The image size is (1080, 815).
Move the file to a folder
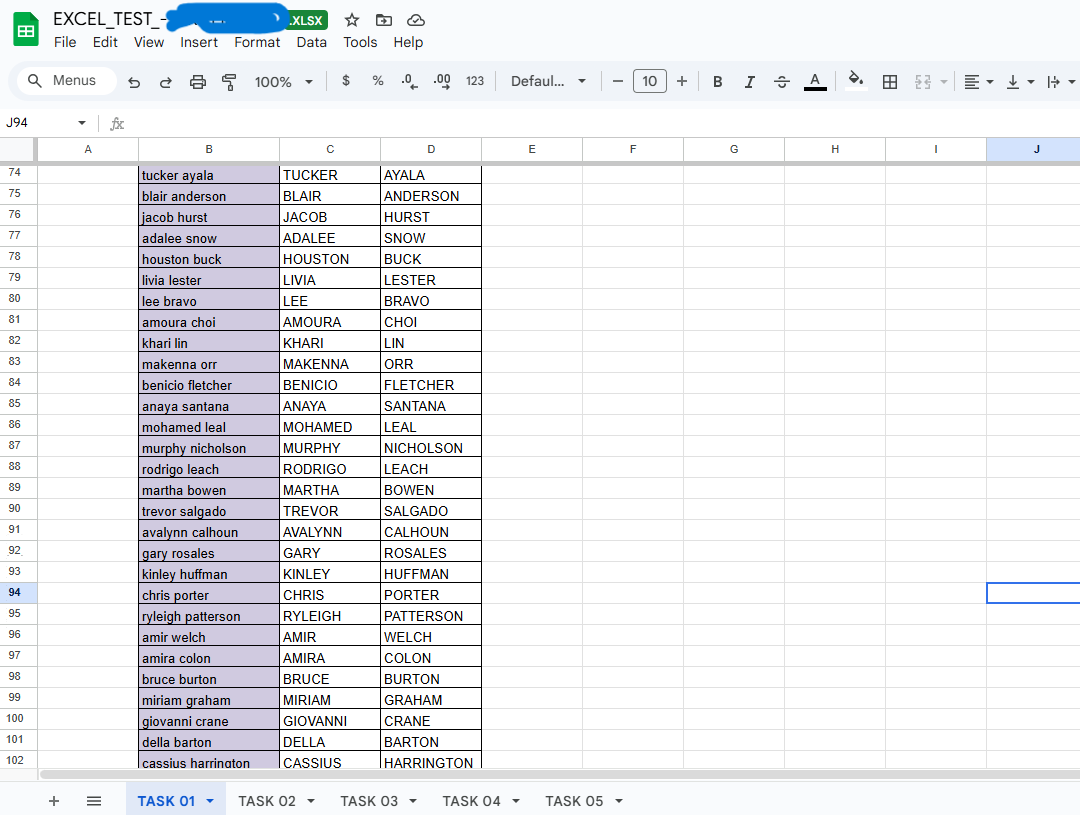point(384,20)
